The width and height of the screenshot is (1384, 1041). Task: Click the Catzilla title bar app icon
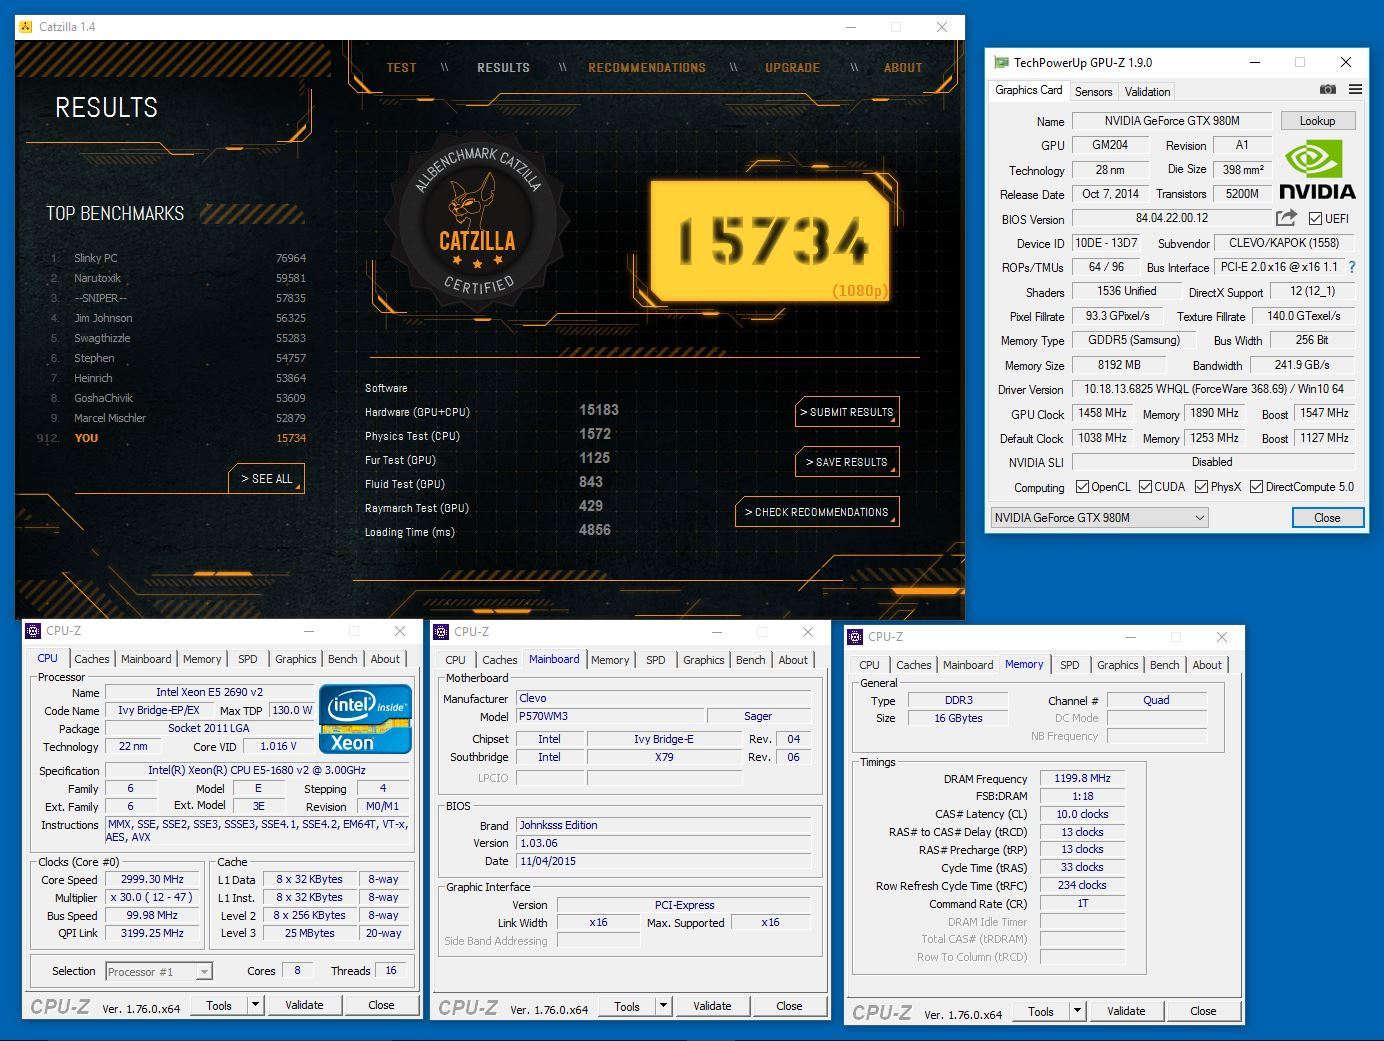[25, 27]
